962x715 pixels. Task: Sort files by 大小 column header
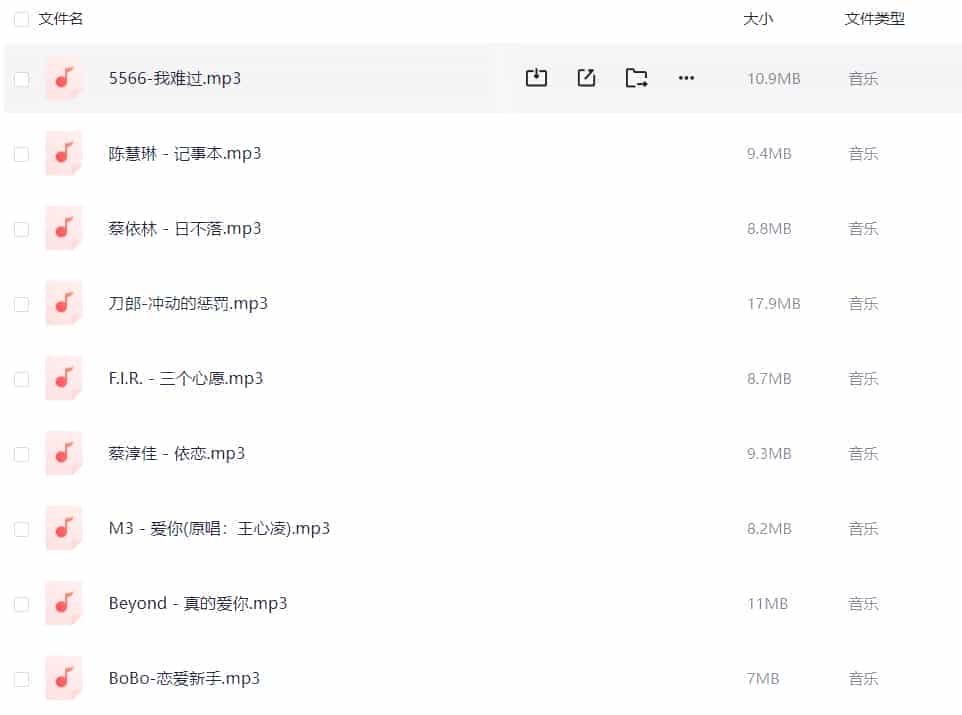click(x=758, y=19)
